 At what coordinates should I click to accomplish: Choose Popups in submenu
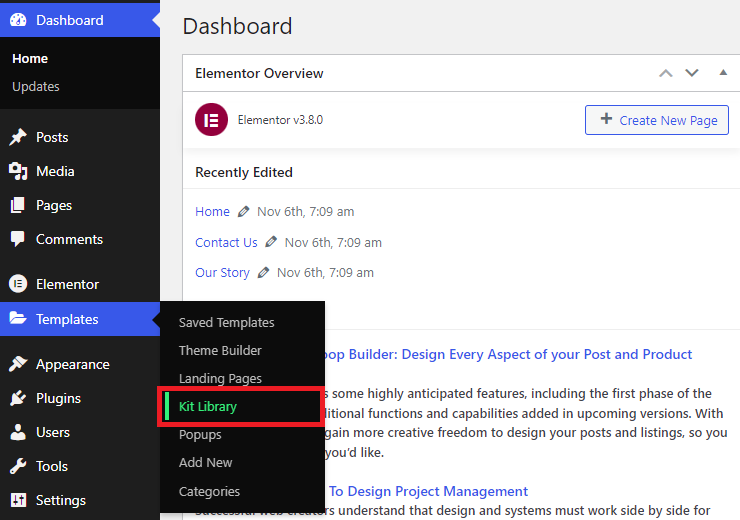point(200,435)
